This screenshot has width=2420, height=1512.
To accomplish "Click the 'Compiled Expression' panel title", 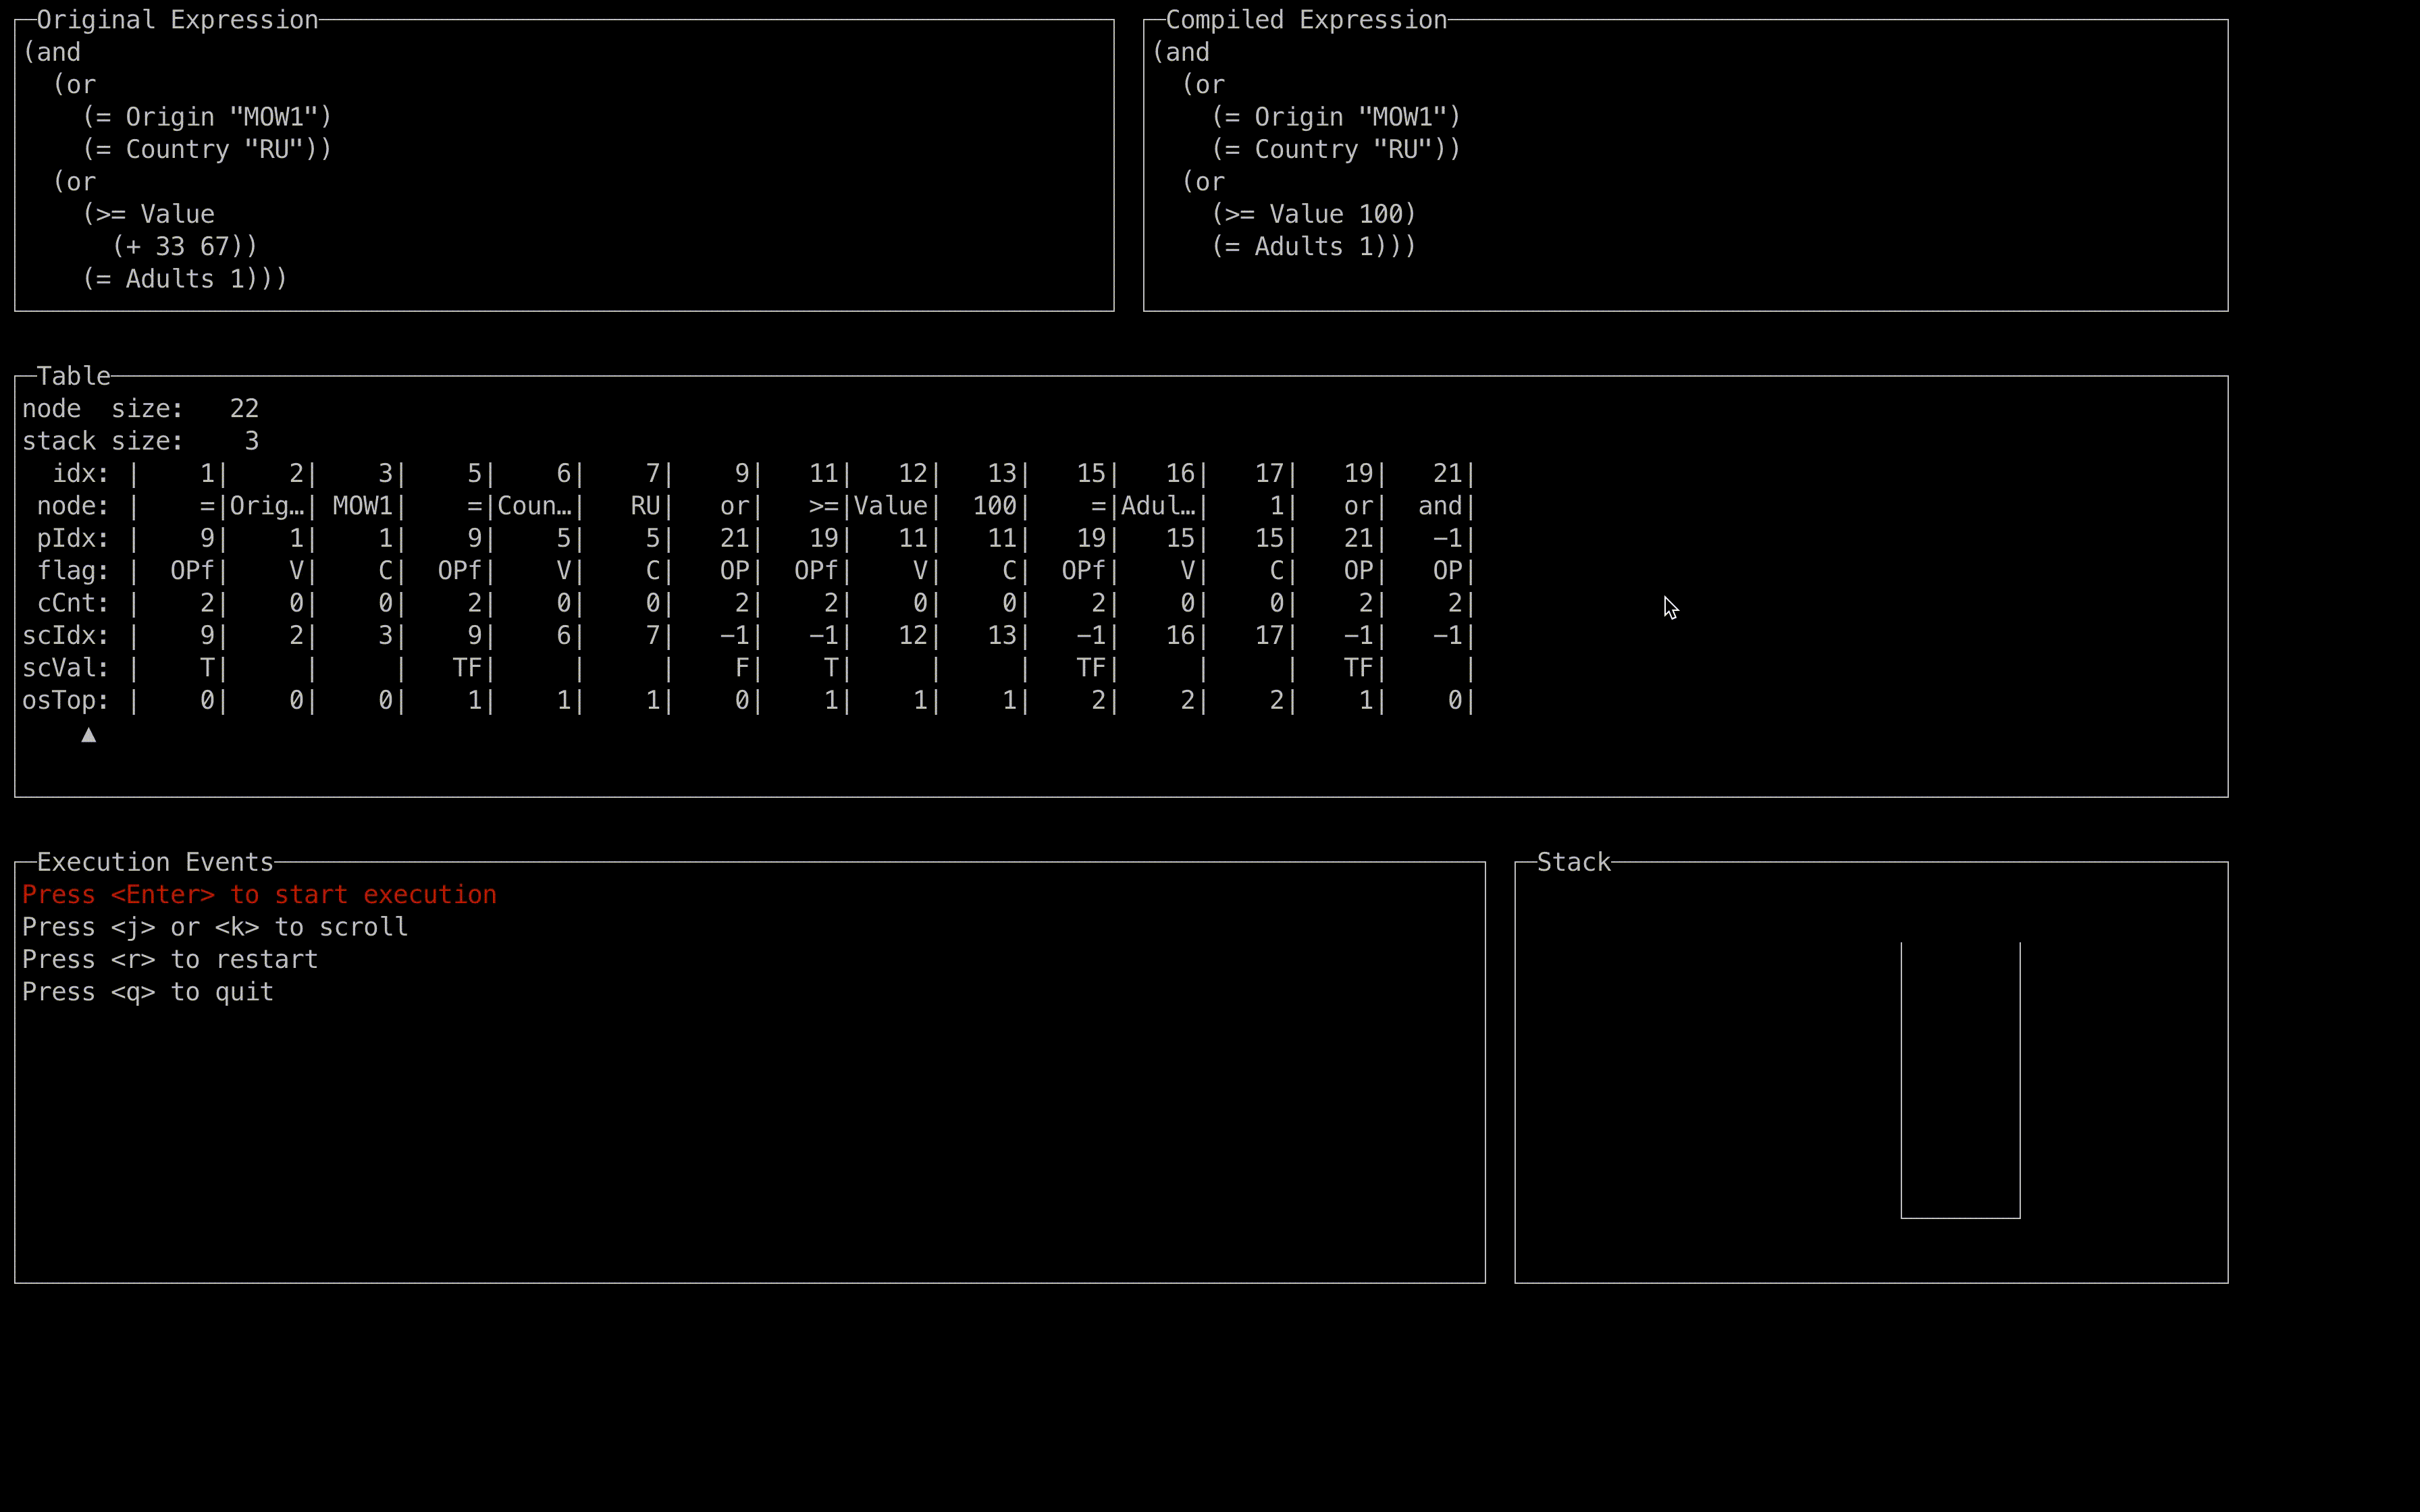I will 1306,20.
